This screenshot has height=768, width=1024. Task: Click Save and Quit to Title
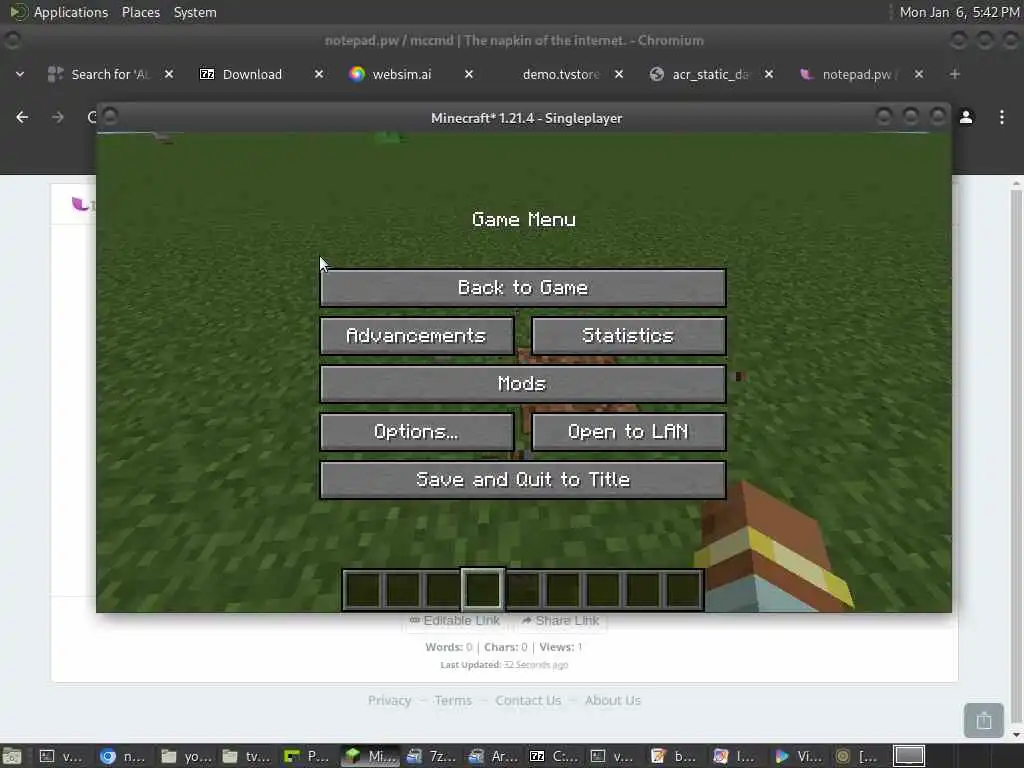522,480
